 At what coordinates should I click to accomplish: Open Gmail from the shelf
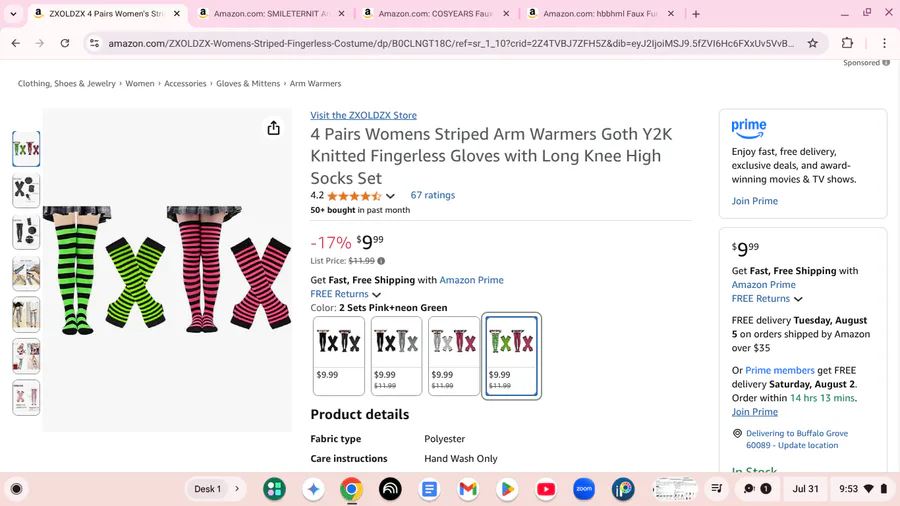(468, 489)
